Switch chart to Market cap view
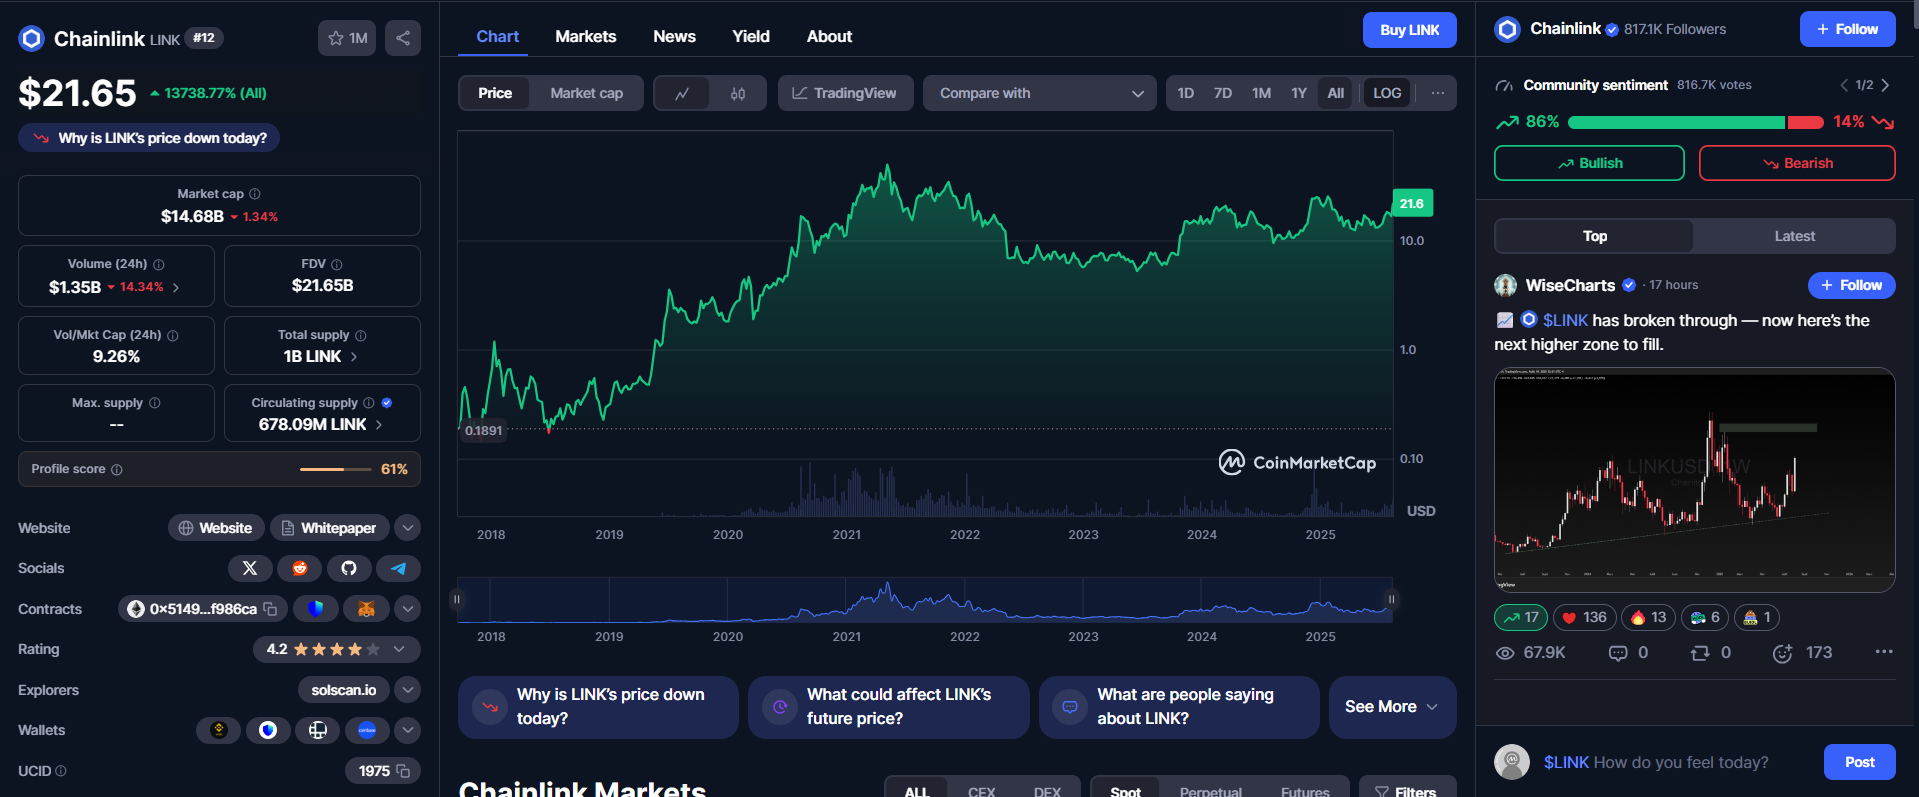Image resolution: width=1919 pixels, height=797 pixels. [586, 93]
